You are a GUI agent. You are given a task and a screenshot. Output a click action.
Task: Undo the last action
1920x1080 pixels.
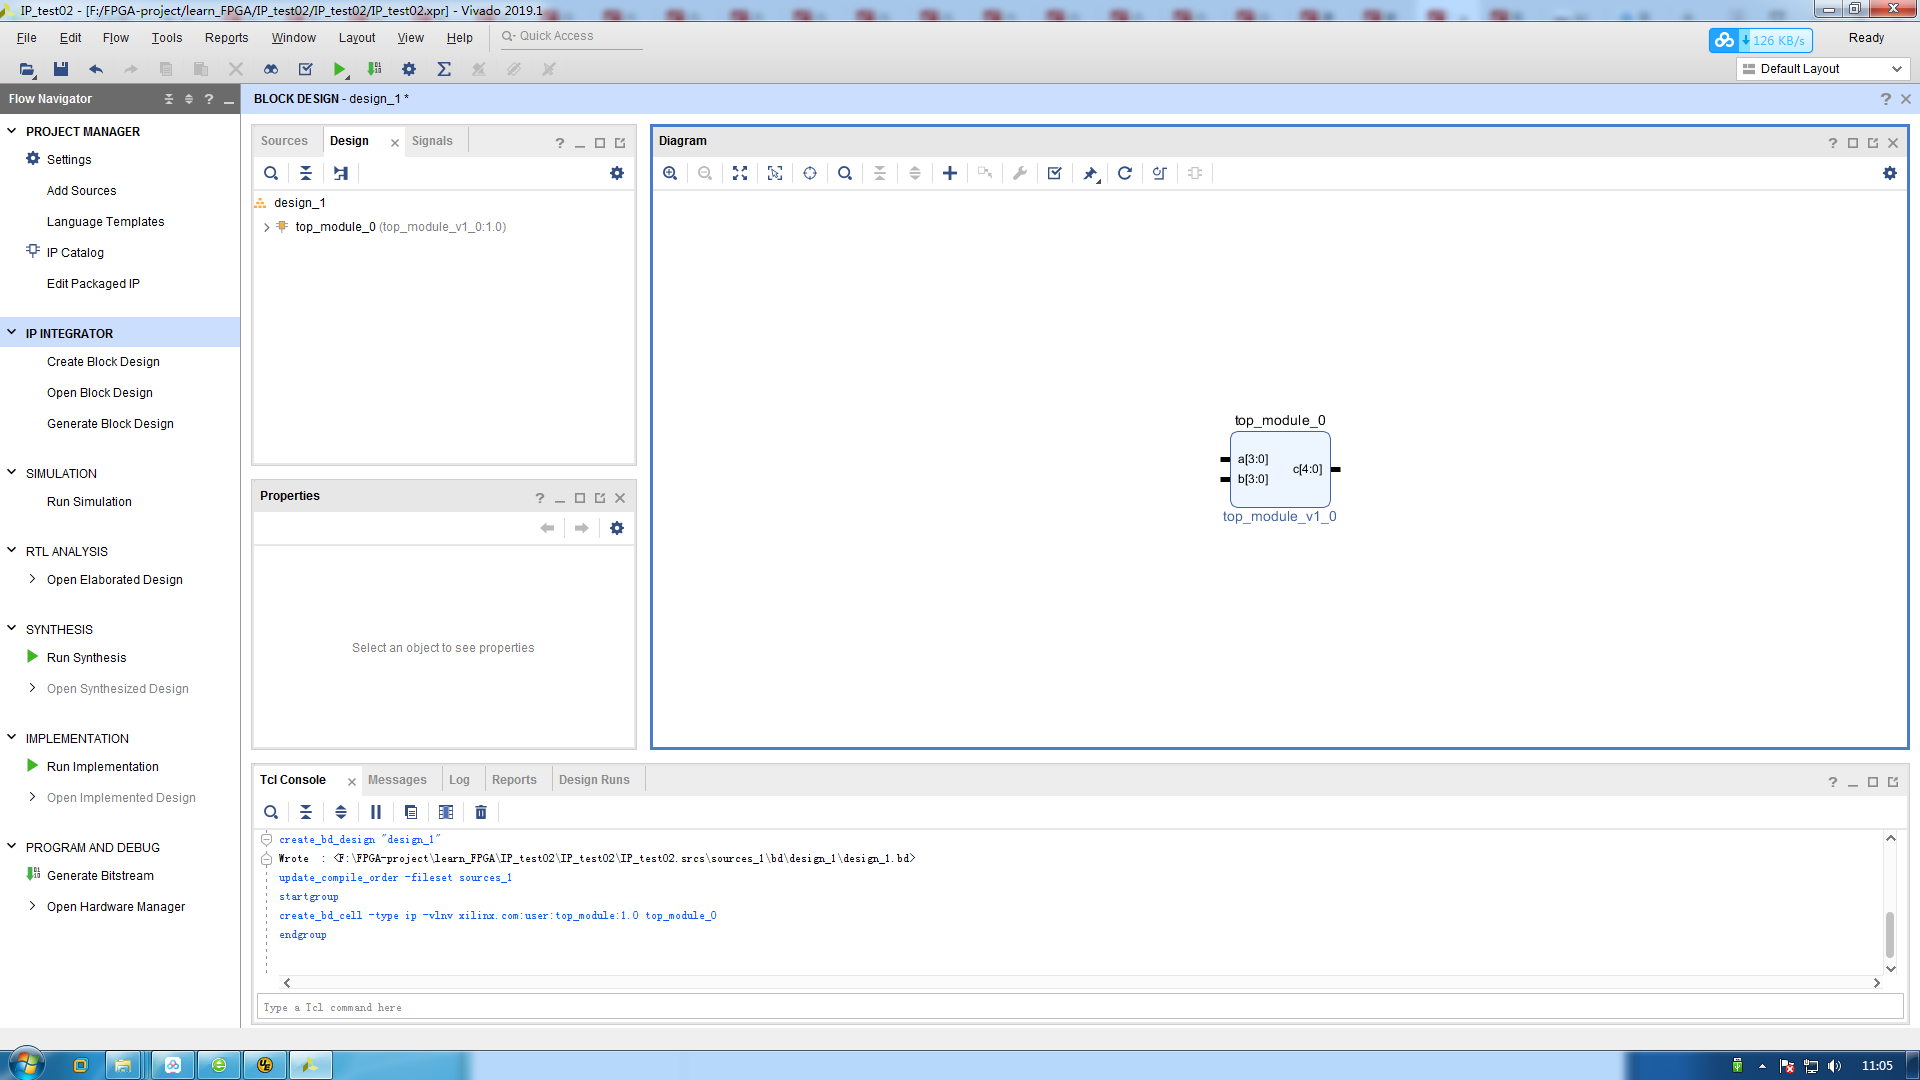(96, 69)
